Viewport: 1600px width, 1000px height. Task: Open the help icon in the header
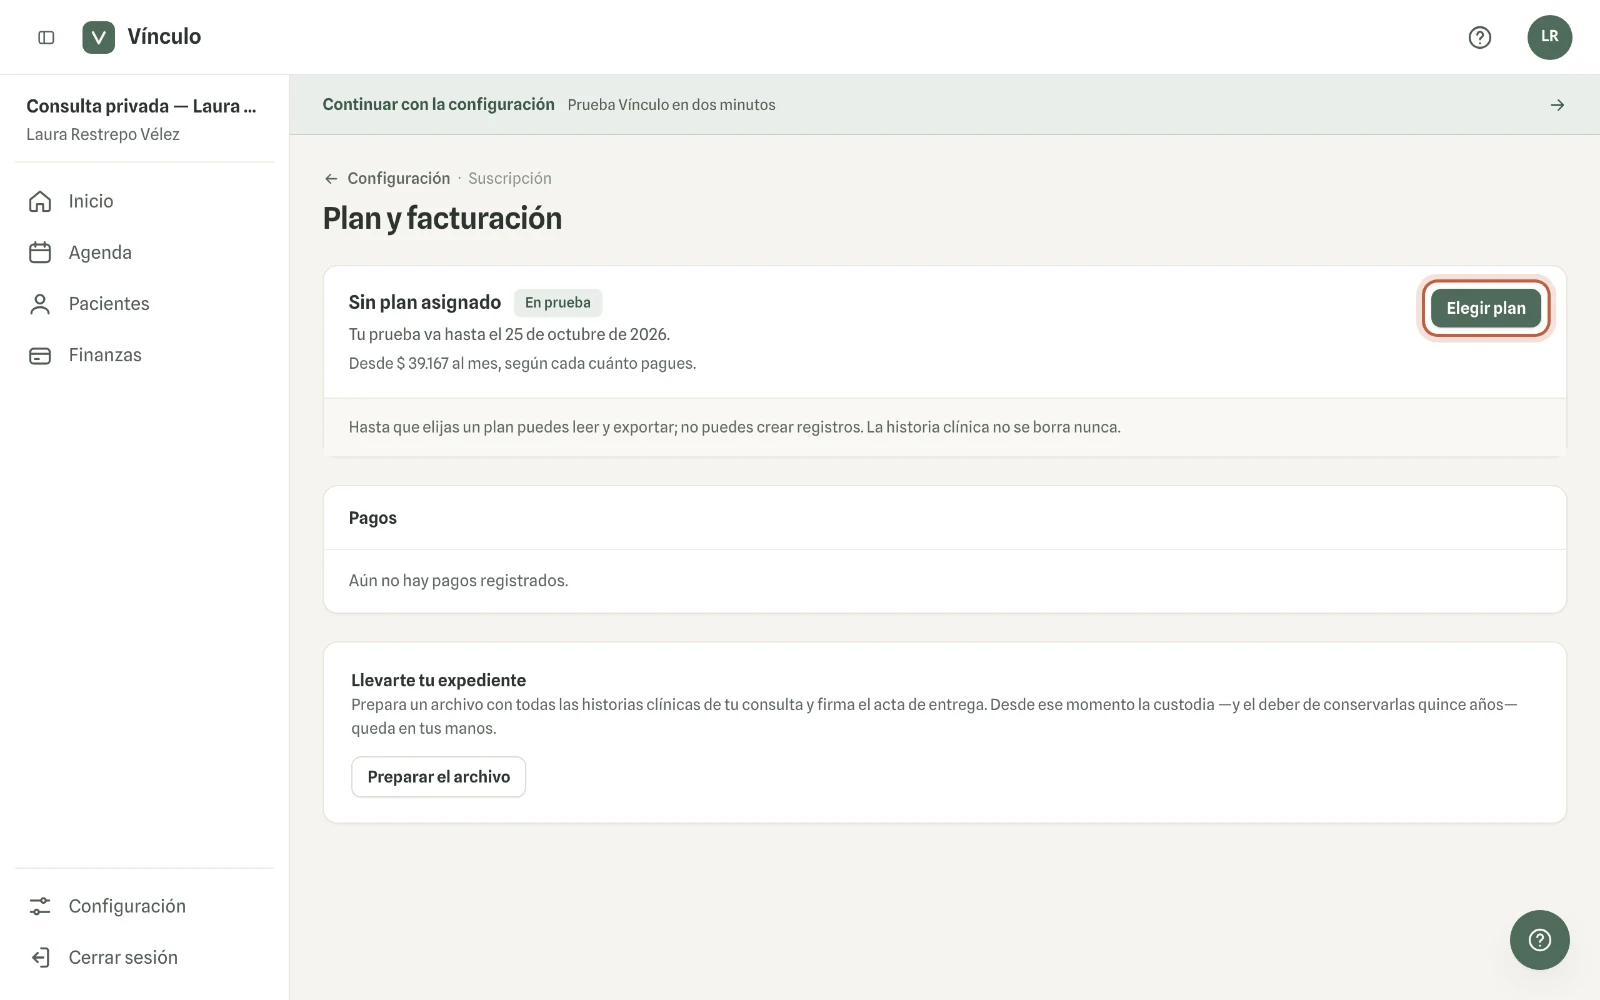pyautogui.click(x=1479, y=37)
